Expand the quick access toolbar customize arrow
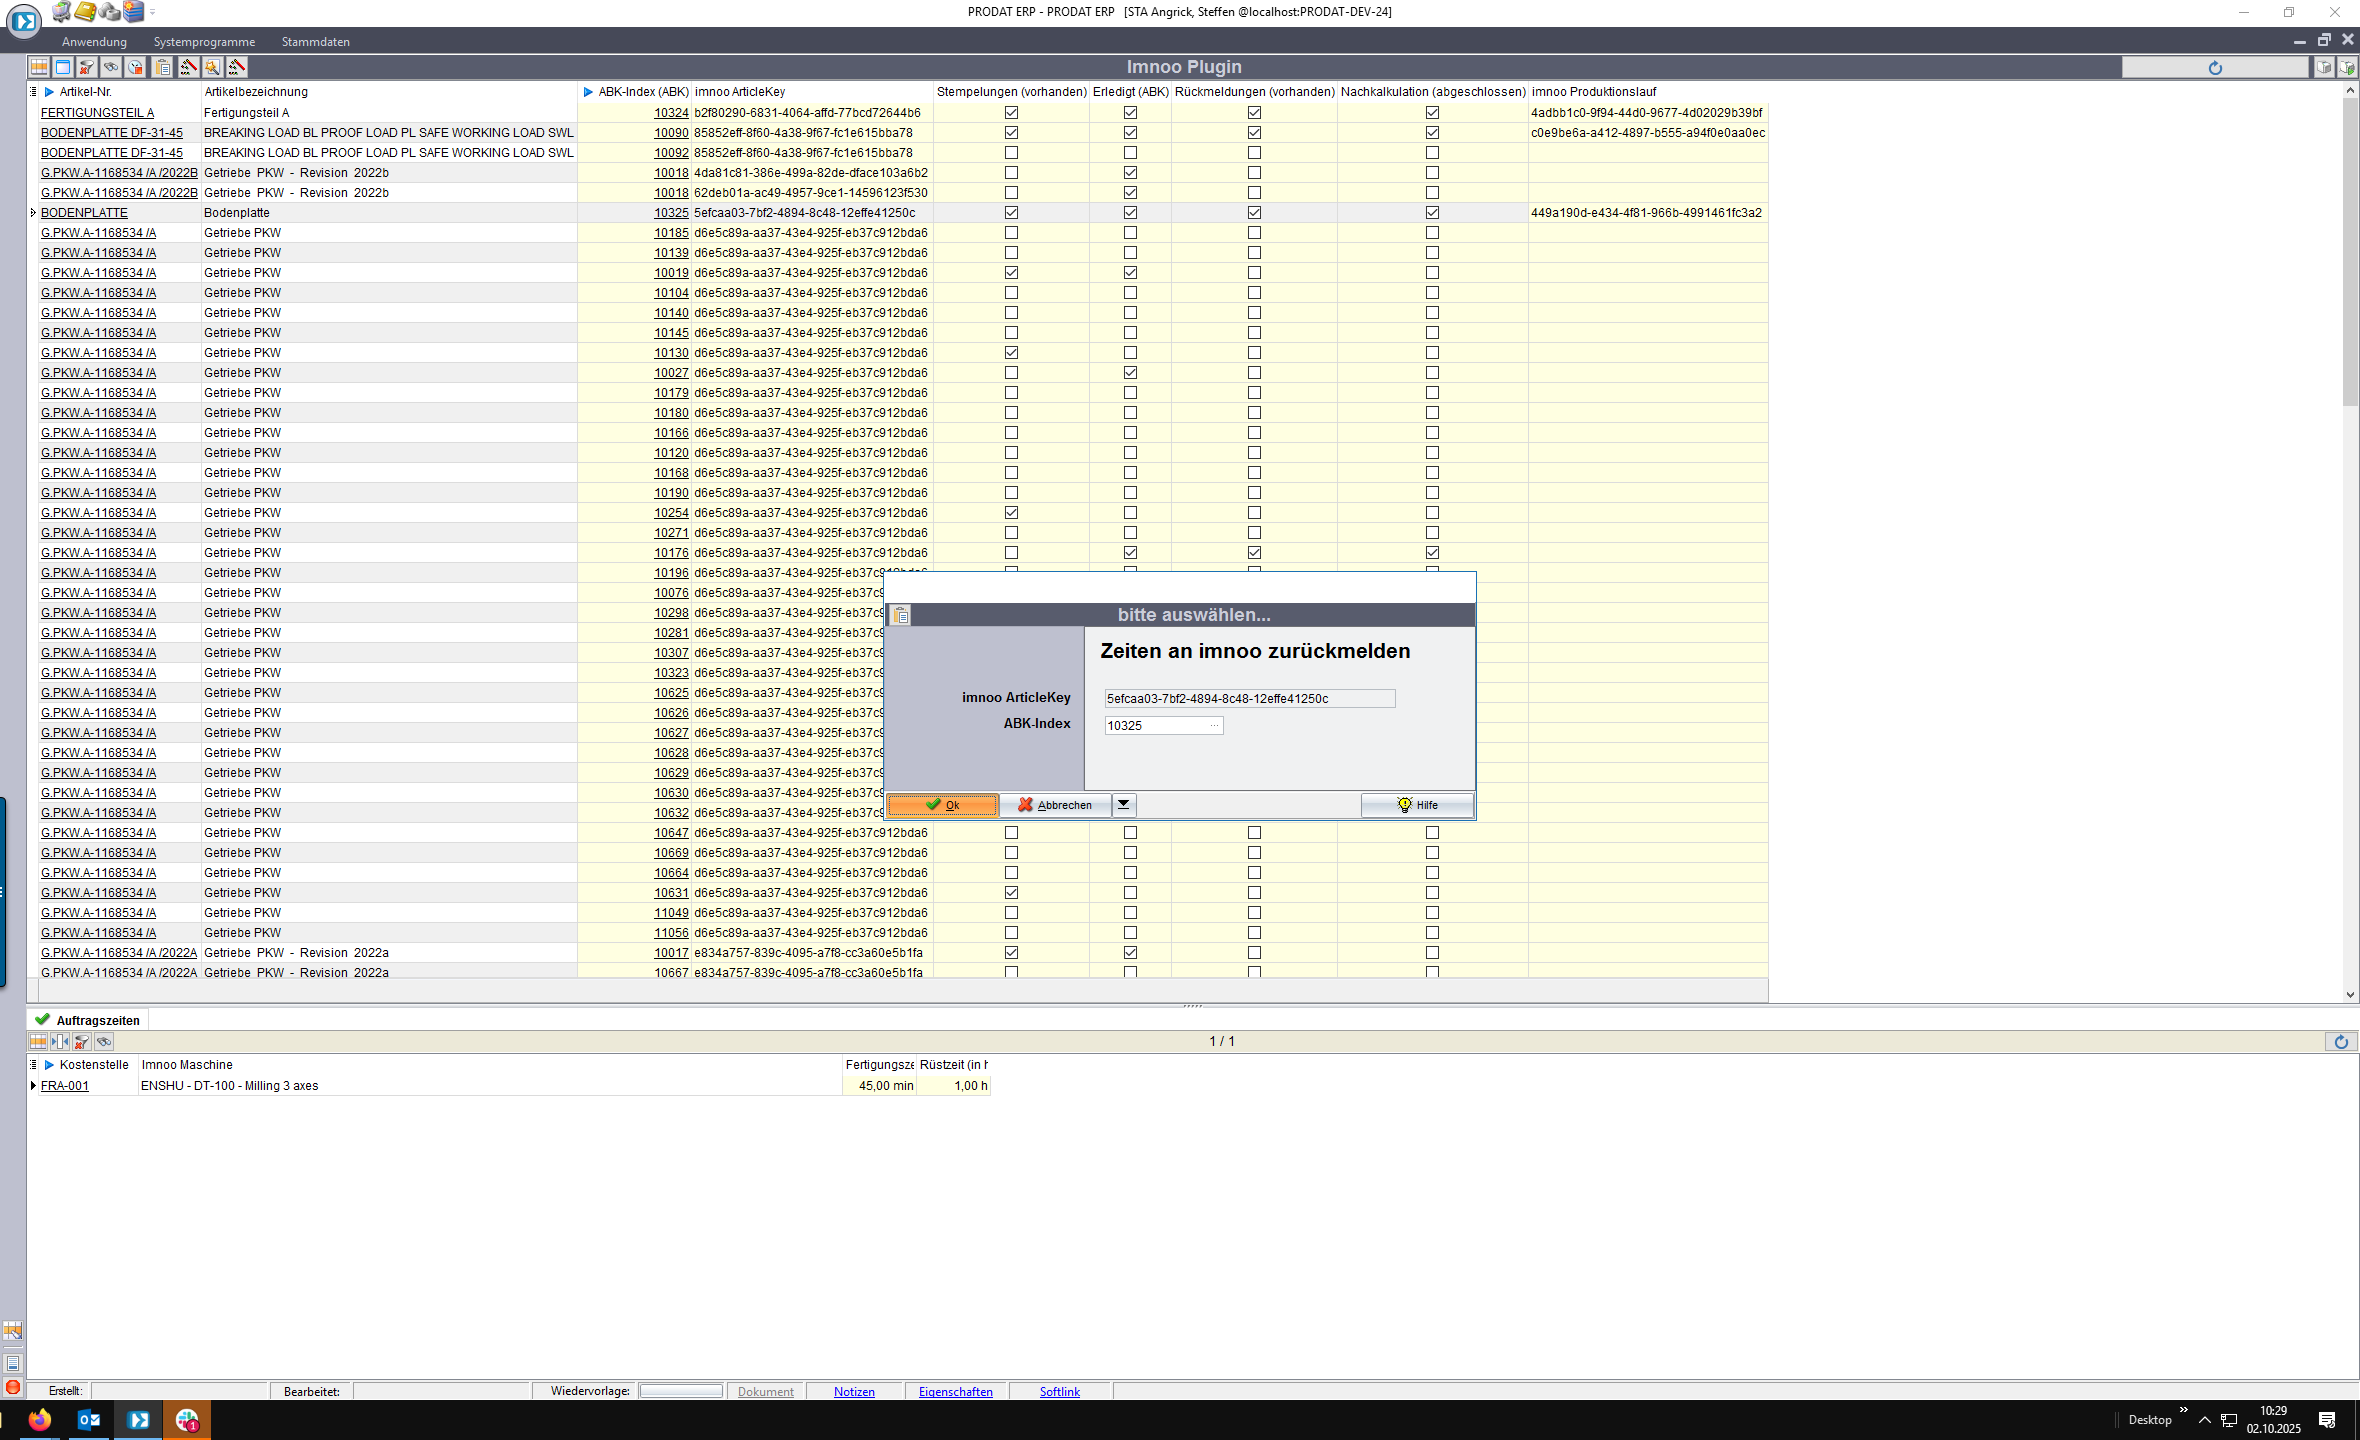The width and height of the screenshot is (2360, 1440). tap(152, 12)
